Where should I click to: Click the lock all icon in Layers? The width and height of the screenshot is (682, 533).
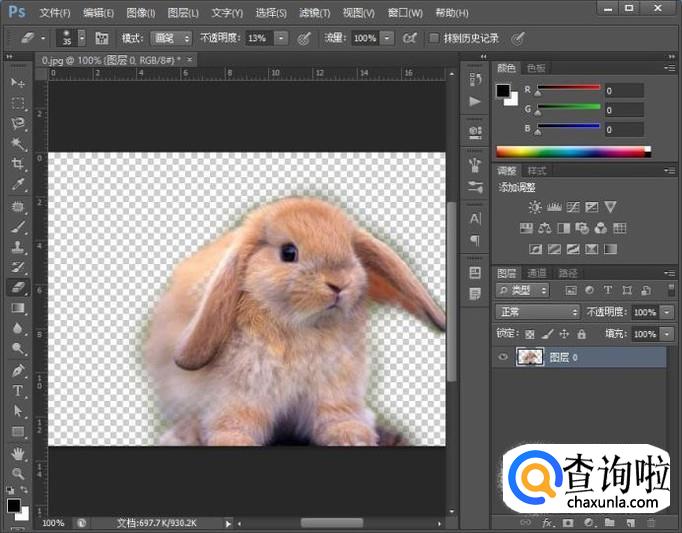[581, 334]
